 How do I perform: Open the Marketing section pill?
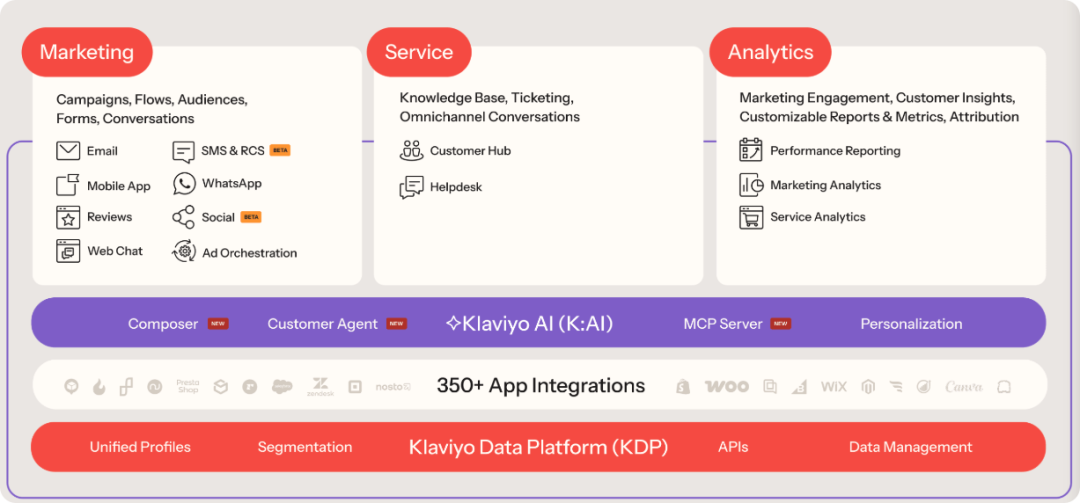pyautogui.click(x=87, y=52)
